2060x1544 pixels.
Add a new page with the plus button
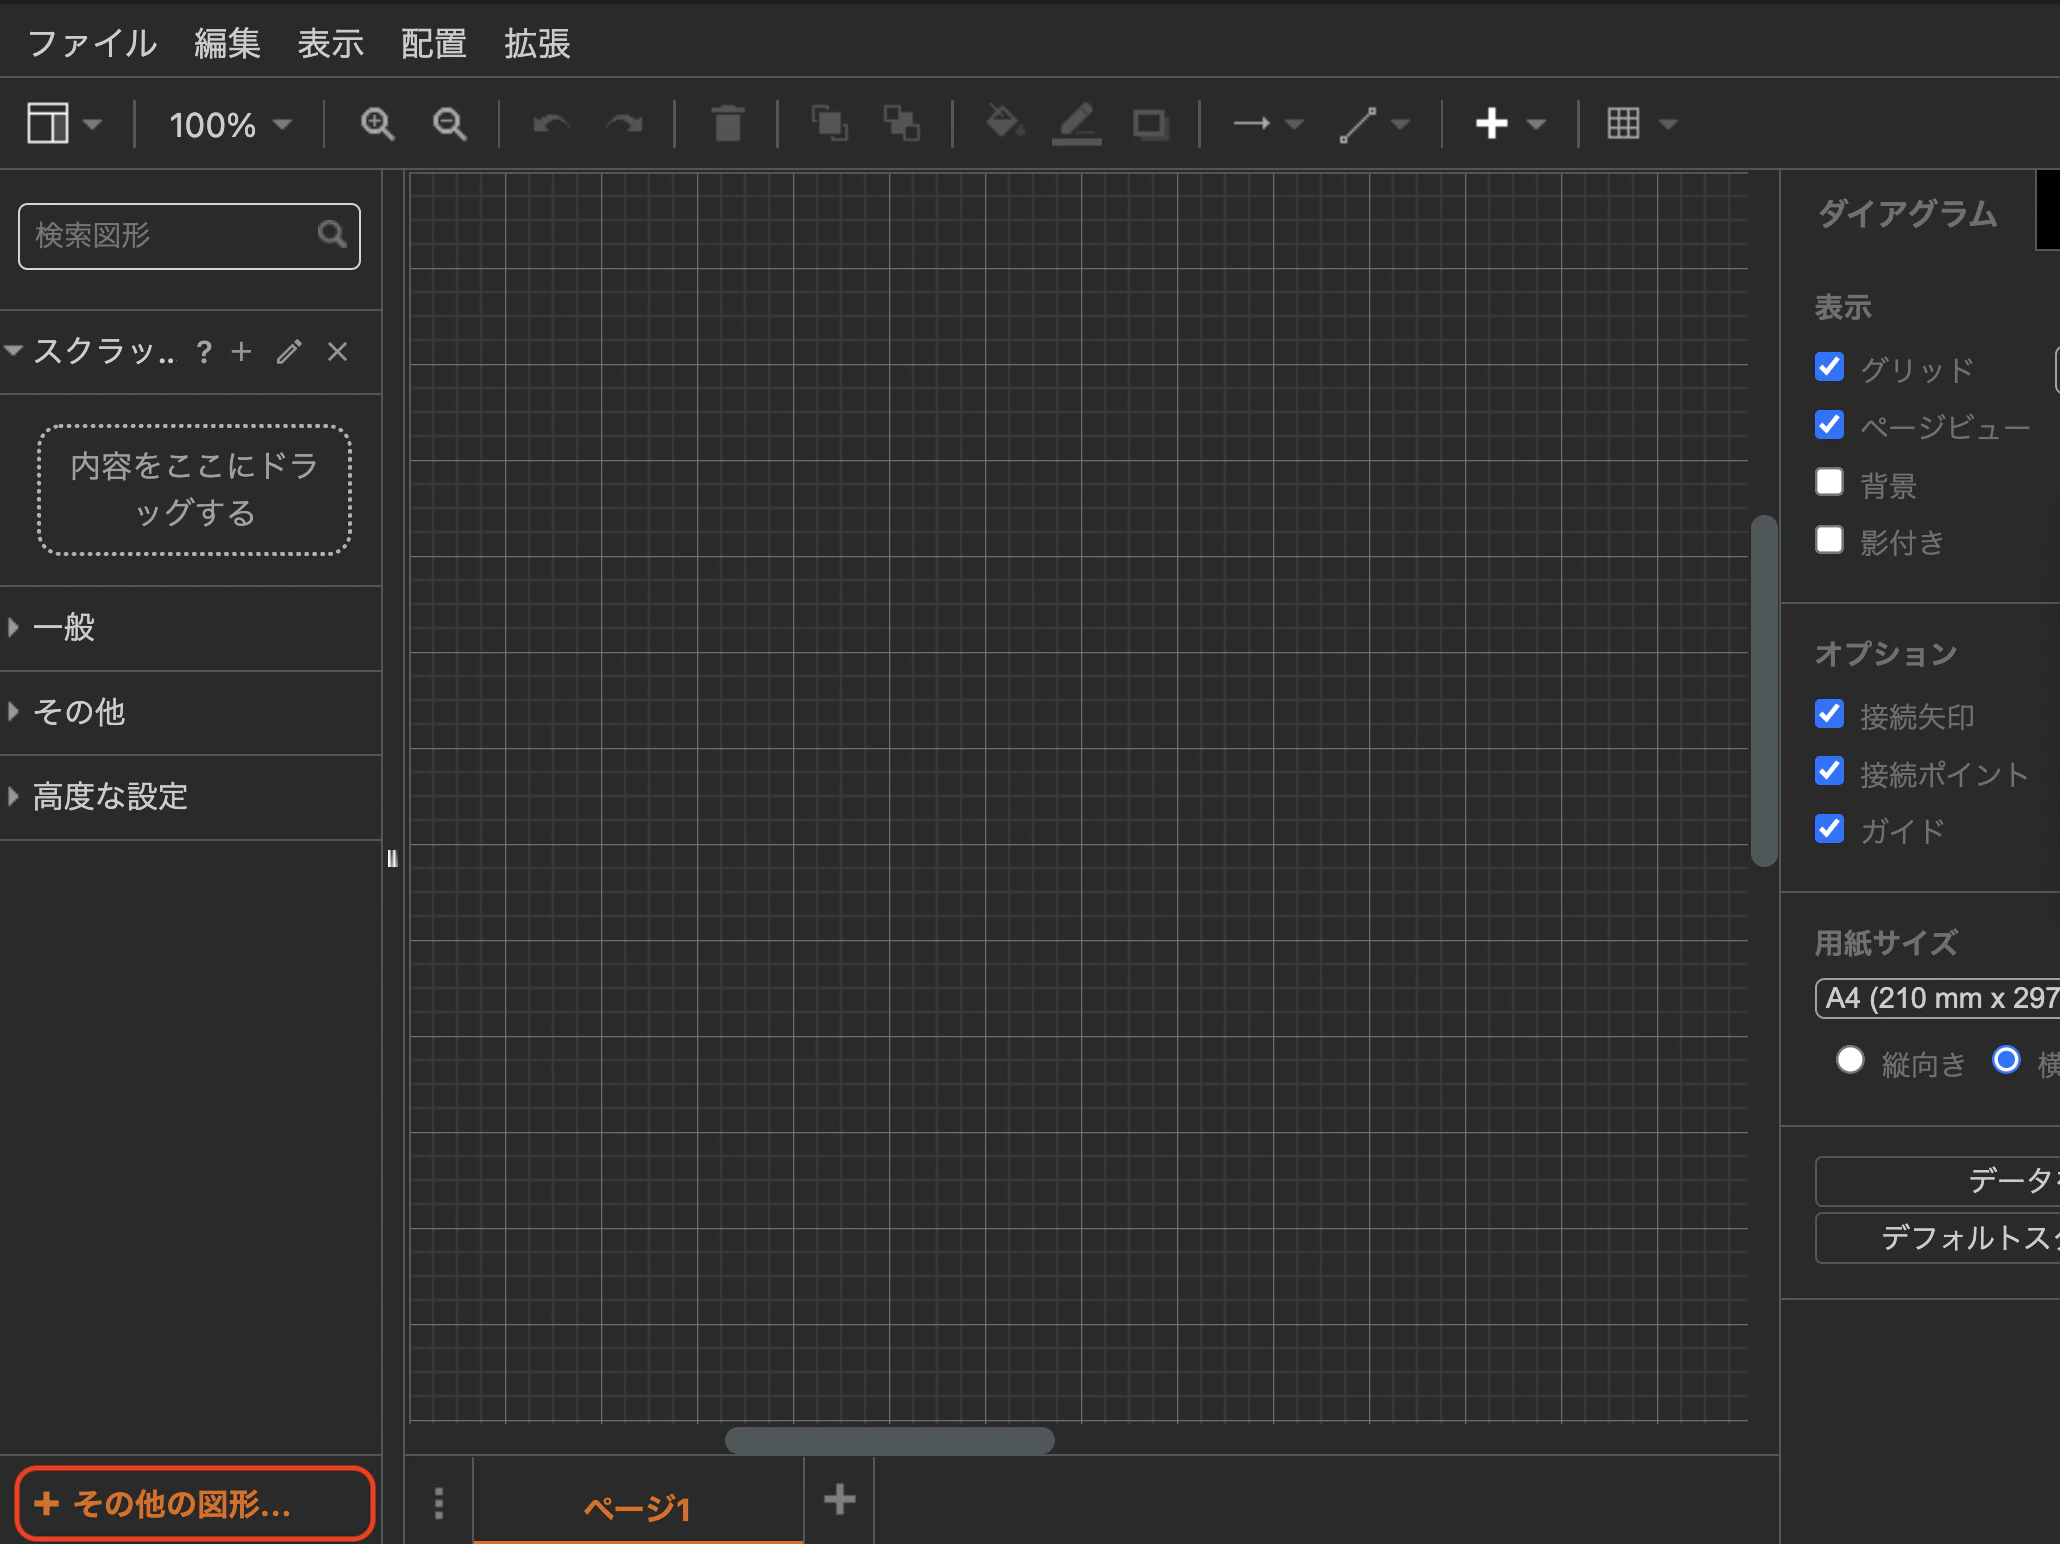(x=839, y=1499)
